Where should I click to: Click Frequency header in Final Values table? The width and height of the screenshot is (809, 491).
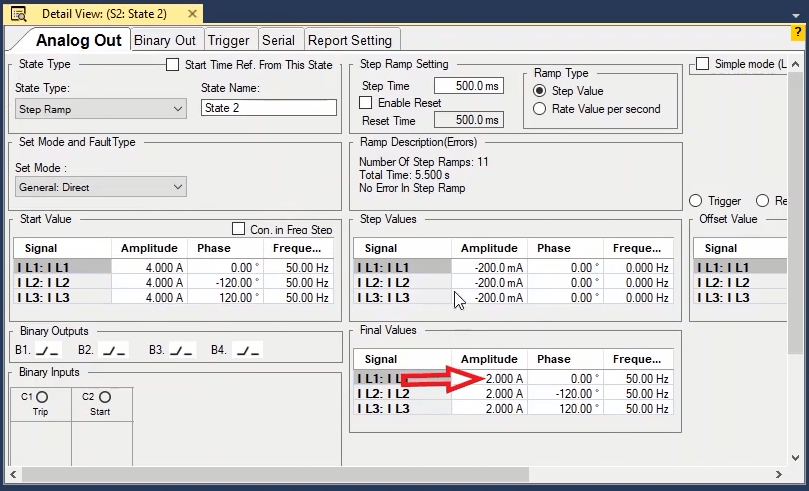(638, 359)
